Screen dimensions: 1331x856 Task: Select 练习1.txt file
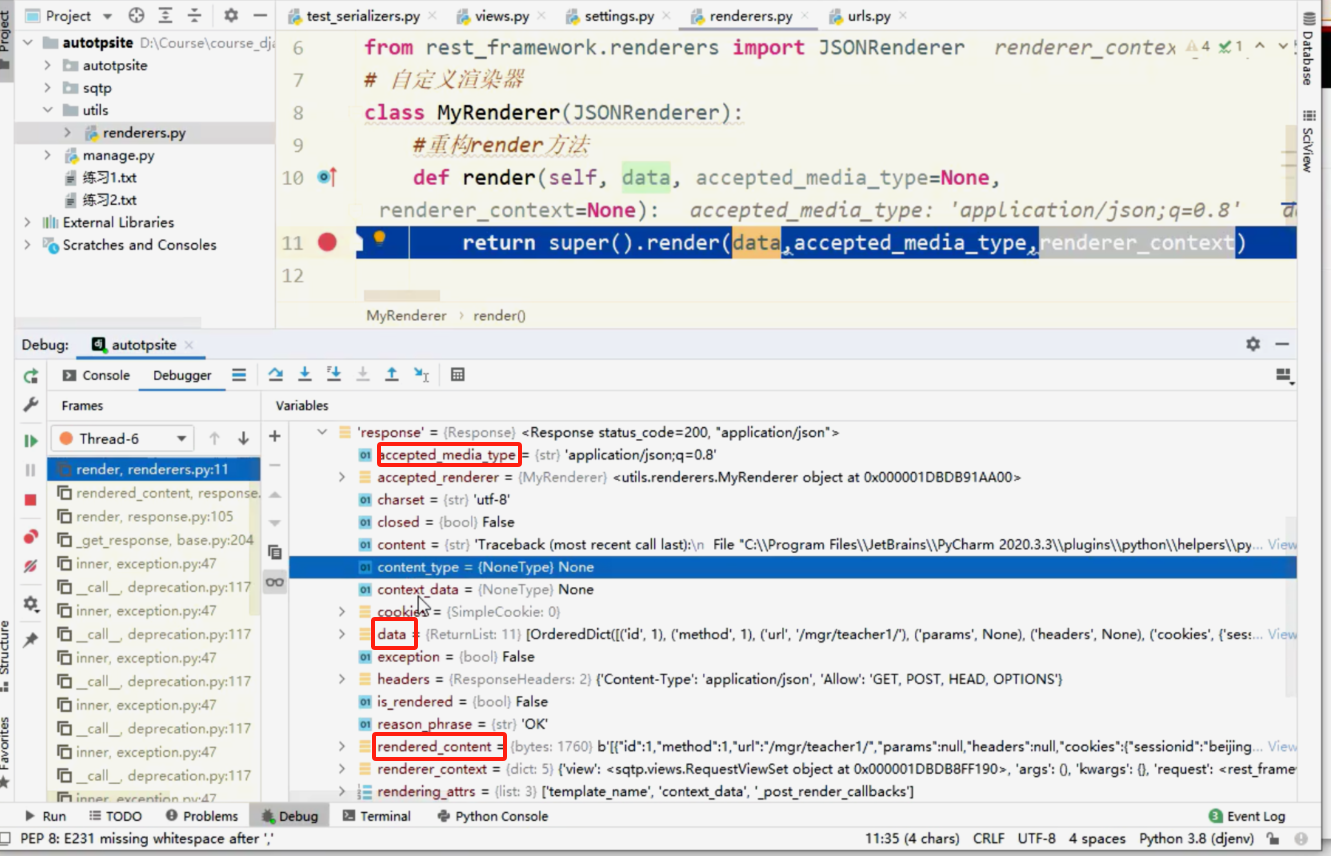(x=110, y=177)
